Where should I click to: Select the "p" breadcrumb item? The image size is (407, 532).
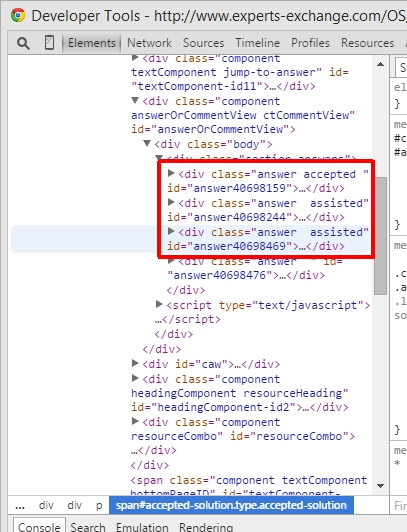99,506
